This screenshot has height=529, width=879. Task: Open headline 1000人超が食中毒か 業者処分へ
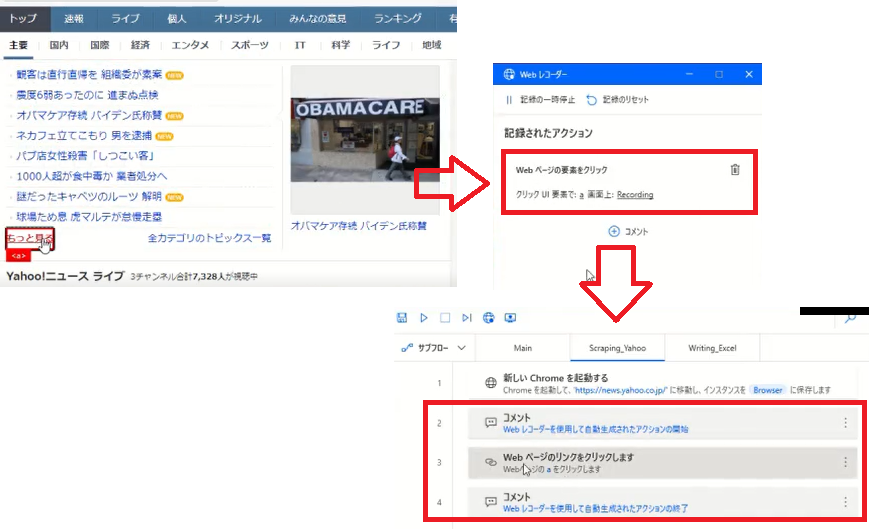point(91,176)
